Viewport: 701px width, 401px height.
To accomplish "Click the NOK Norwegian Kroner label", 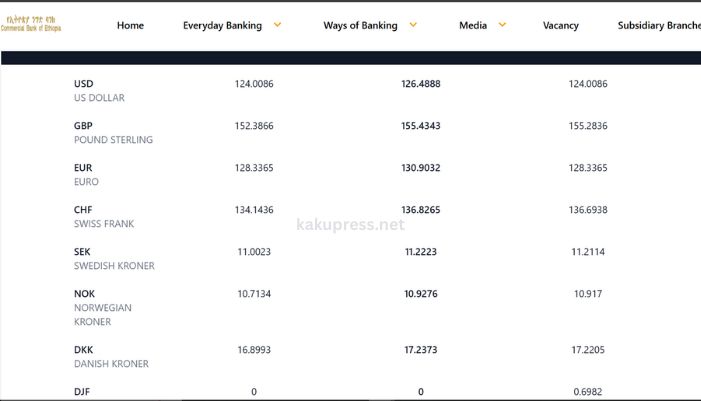I will click(102, 308).
